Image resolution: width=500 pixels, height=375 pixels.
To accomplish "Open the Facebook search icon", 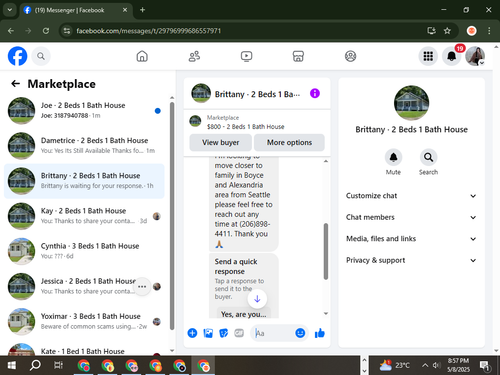I will point(41,56).
